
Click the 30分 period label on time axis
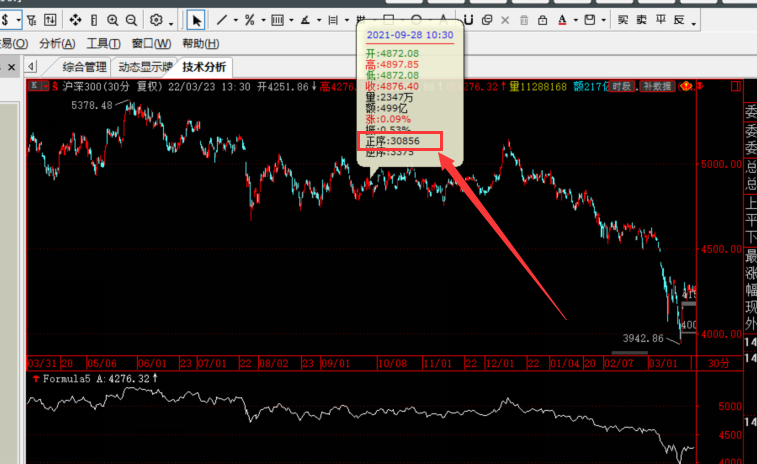(718, 363)
